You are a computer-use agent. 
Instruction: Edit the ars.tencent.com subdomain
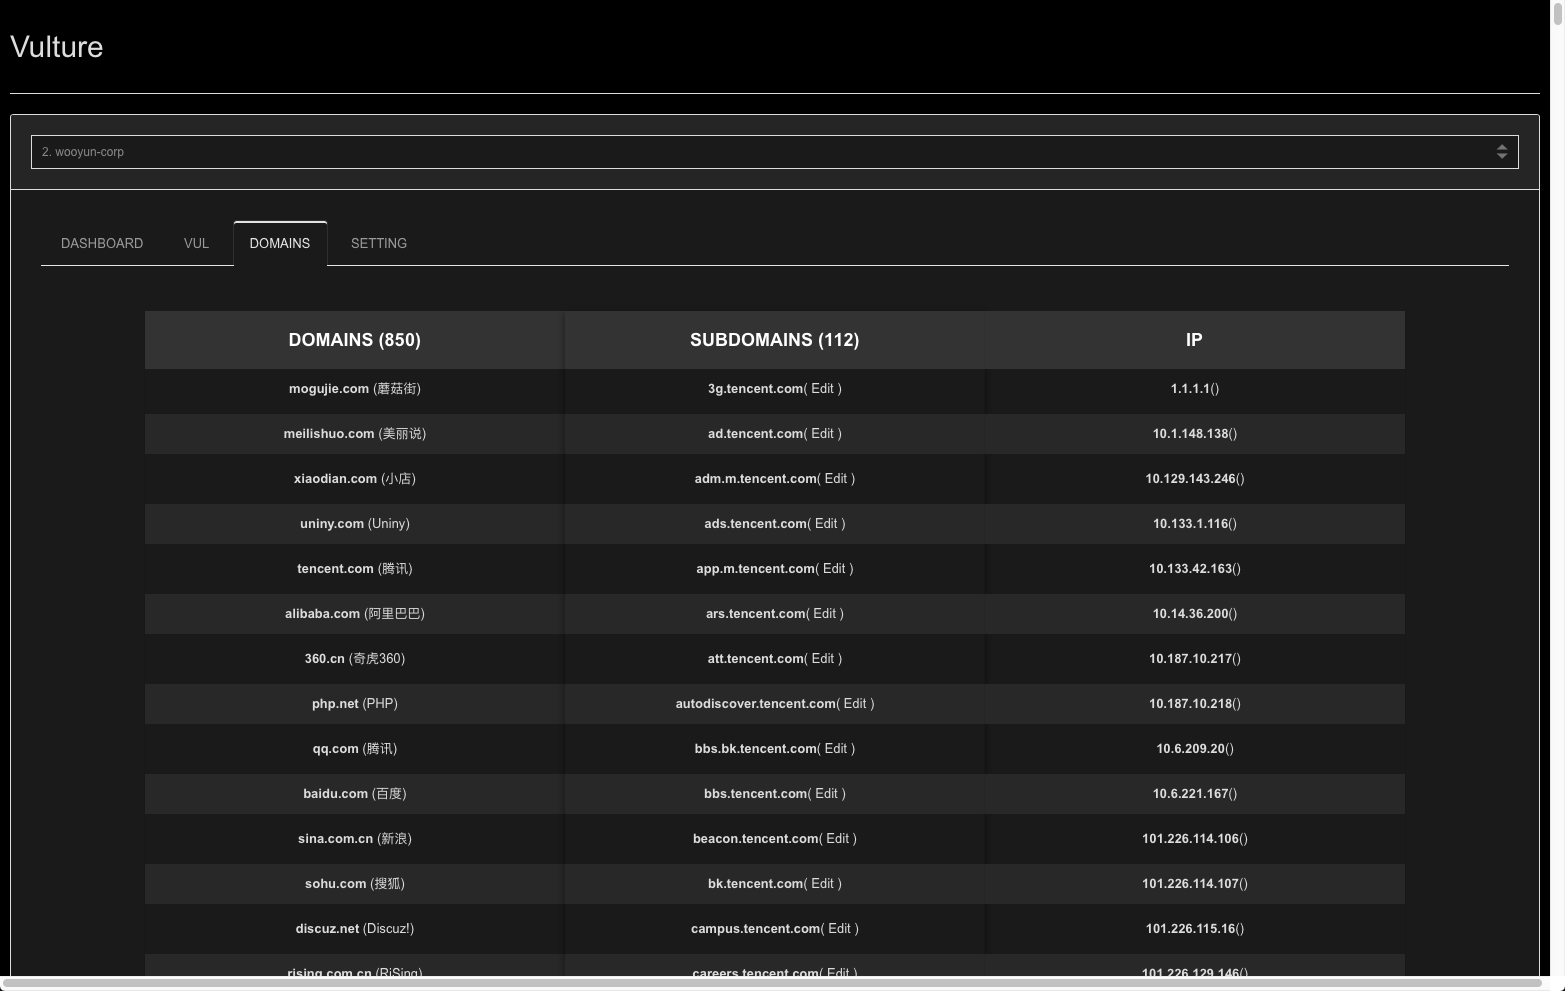click(x=824, y=614)
